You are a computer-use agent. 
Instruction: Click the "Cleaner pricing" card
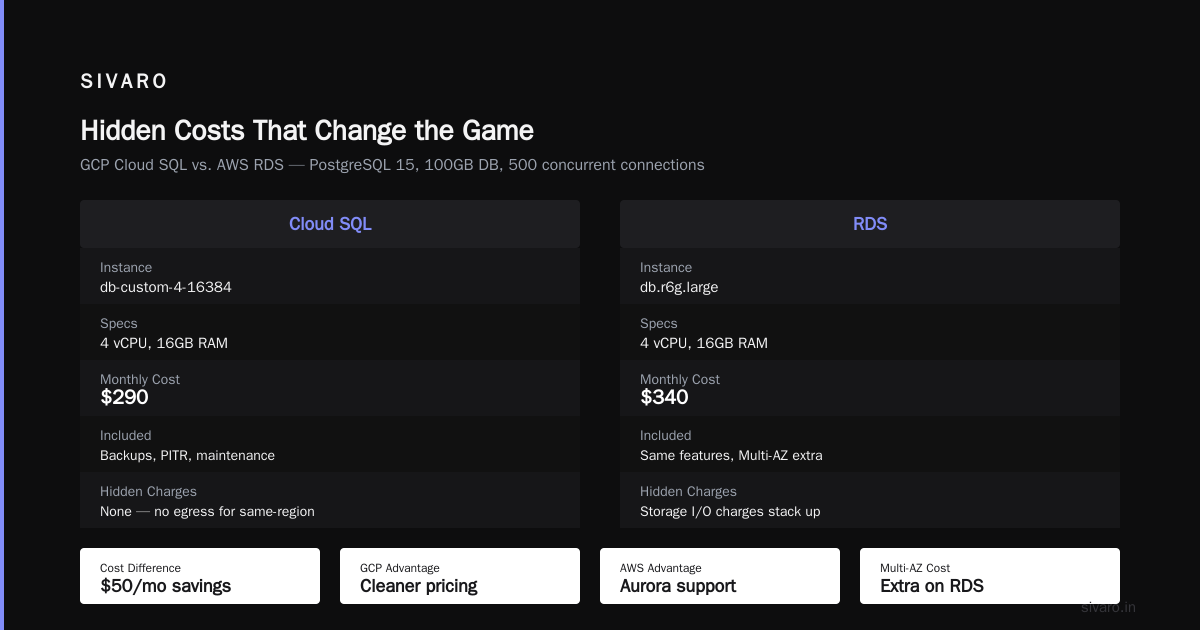pos(460,576)
